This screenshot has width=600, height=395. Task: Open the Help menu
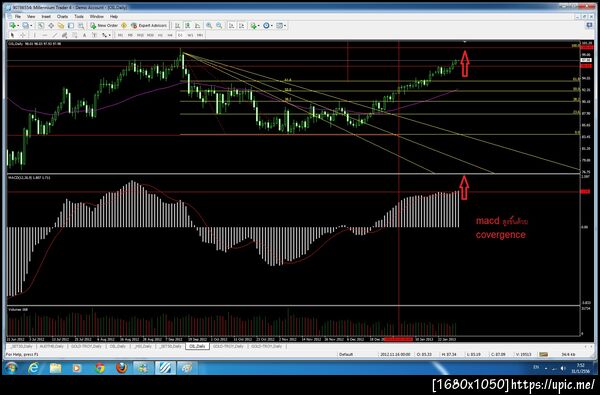click(x=114, y=16)
